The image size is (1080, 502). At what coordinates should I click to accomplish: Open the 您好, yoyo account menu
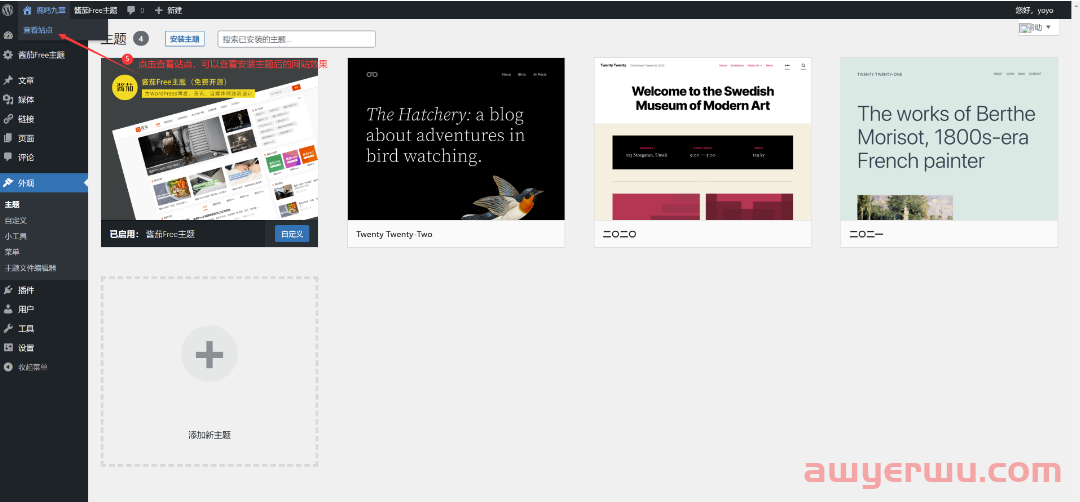coord(1034,10)
